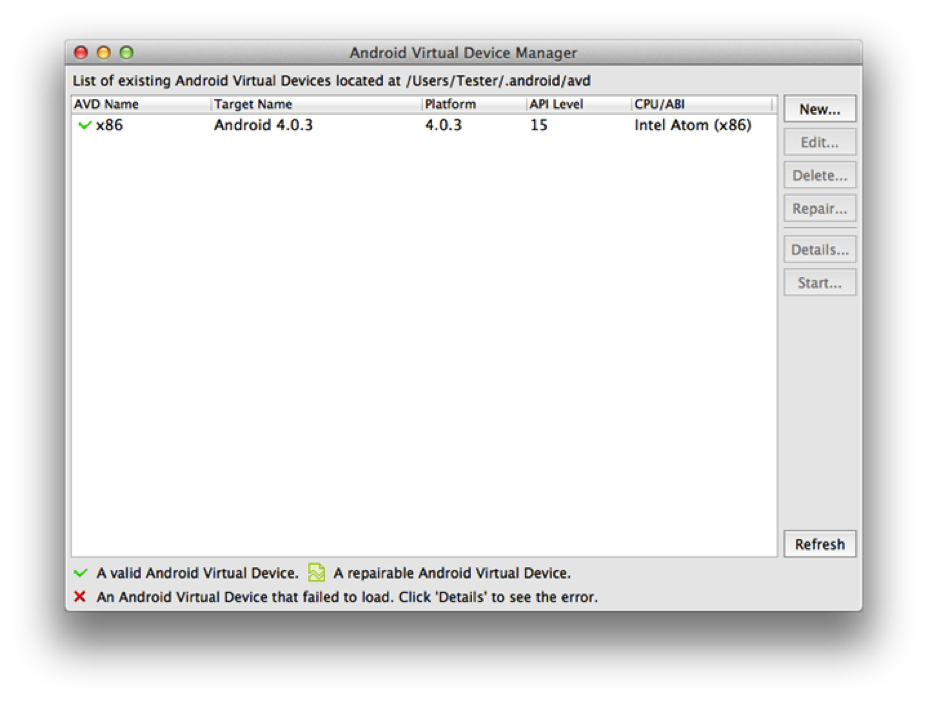Click the green zoom window button
The height and width of the screenshot is (702, 928).
(126, 53)
